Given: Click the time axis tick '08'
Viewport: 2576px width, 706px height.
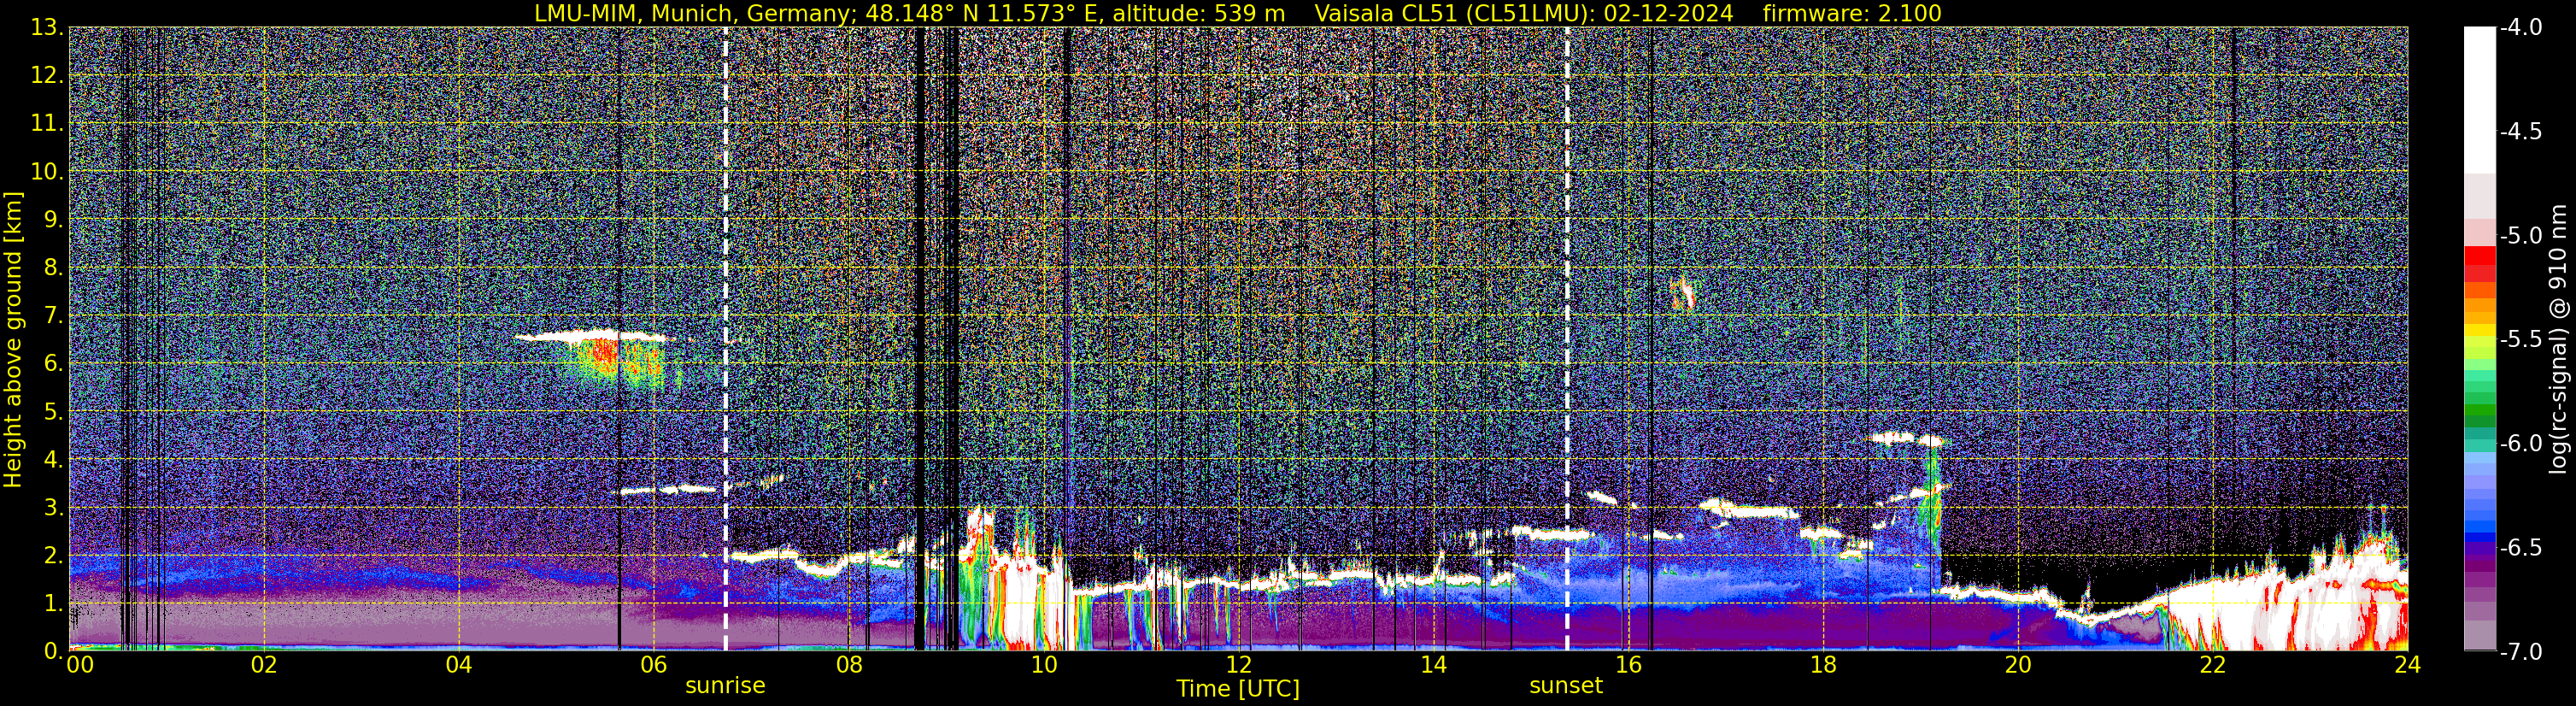Looking at the screenshot, I should point(848,665).
